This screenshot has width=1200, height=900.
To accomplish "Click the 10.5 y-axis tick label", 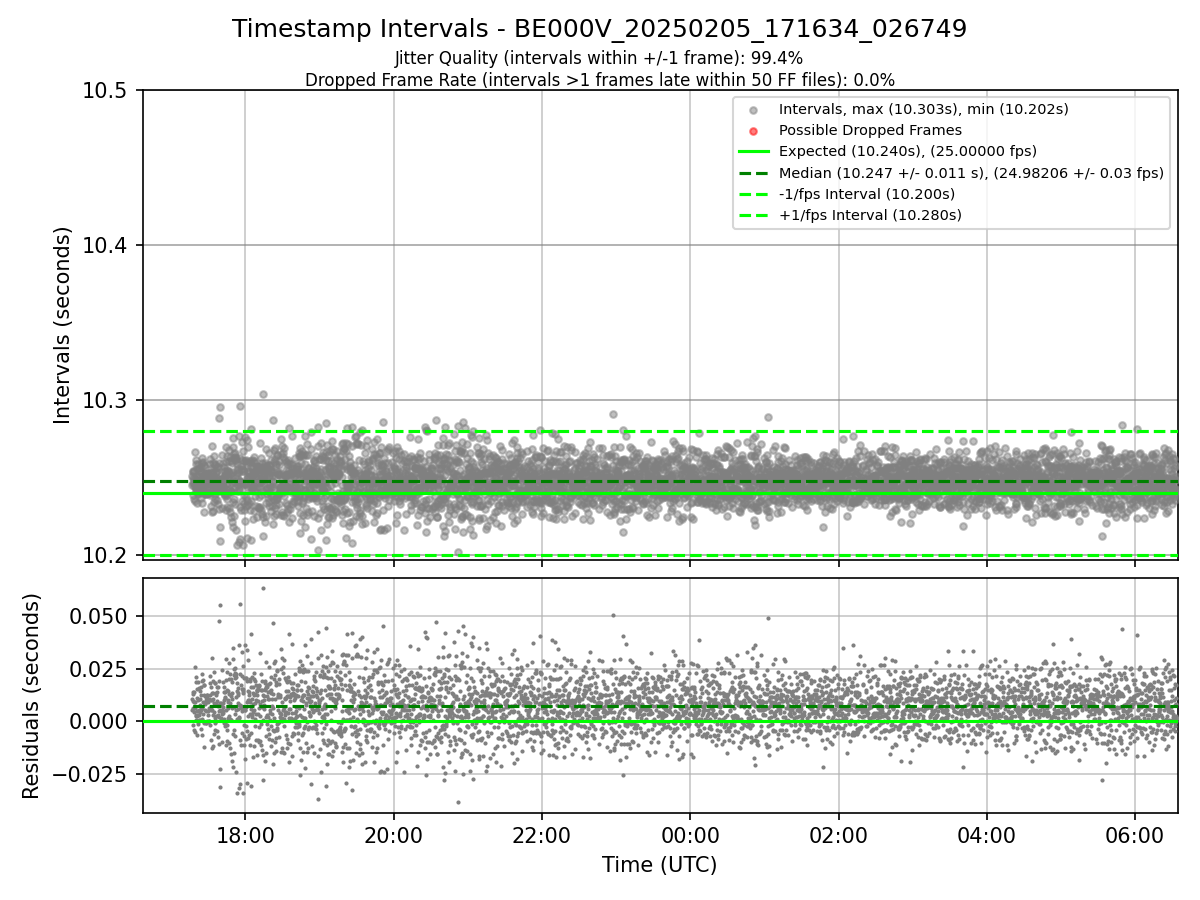I will (105, 91).
